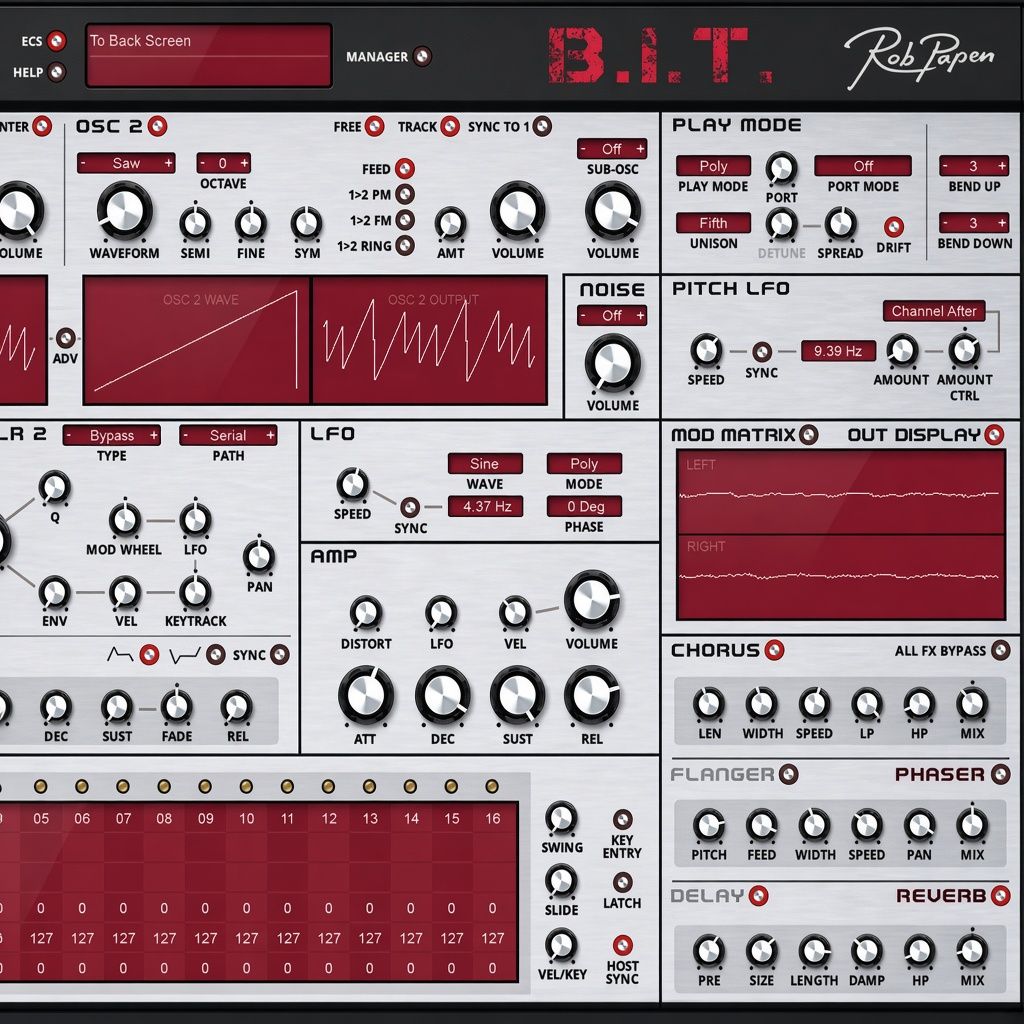Open the LFO WAVE Sine selector
1024x1024 pixels.
[x=485, y=464]
